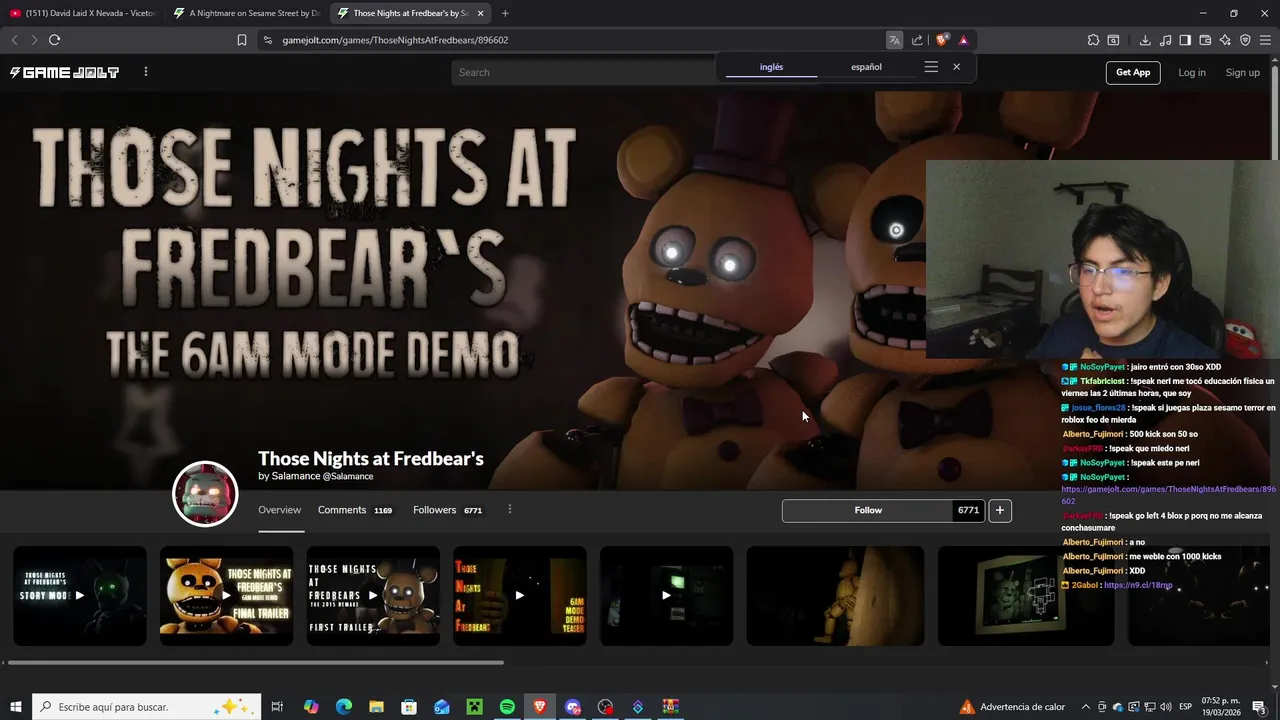Close the translate popup

(956, 67)
